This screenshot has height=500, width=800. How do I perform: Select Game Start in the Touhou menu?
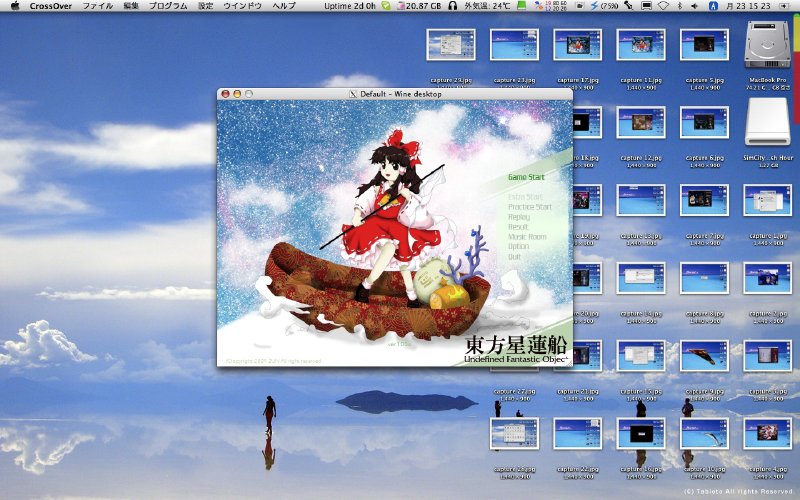(x=526, y=177)
